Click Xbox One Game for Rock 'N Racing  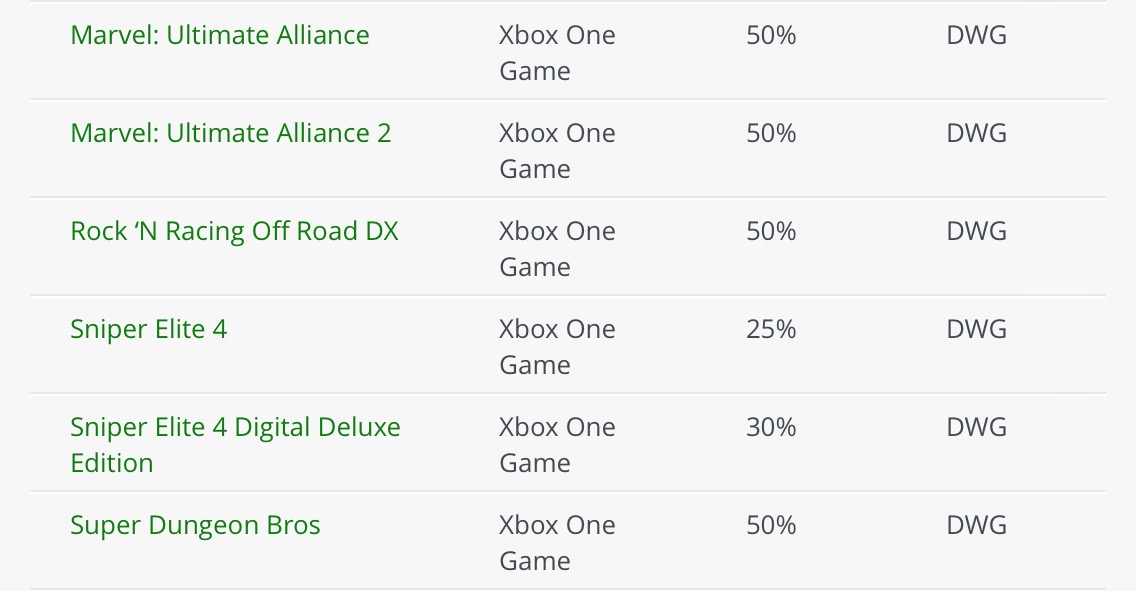coord(557,249)
